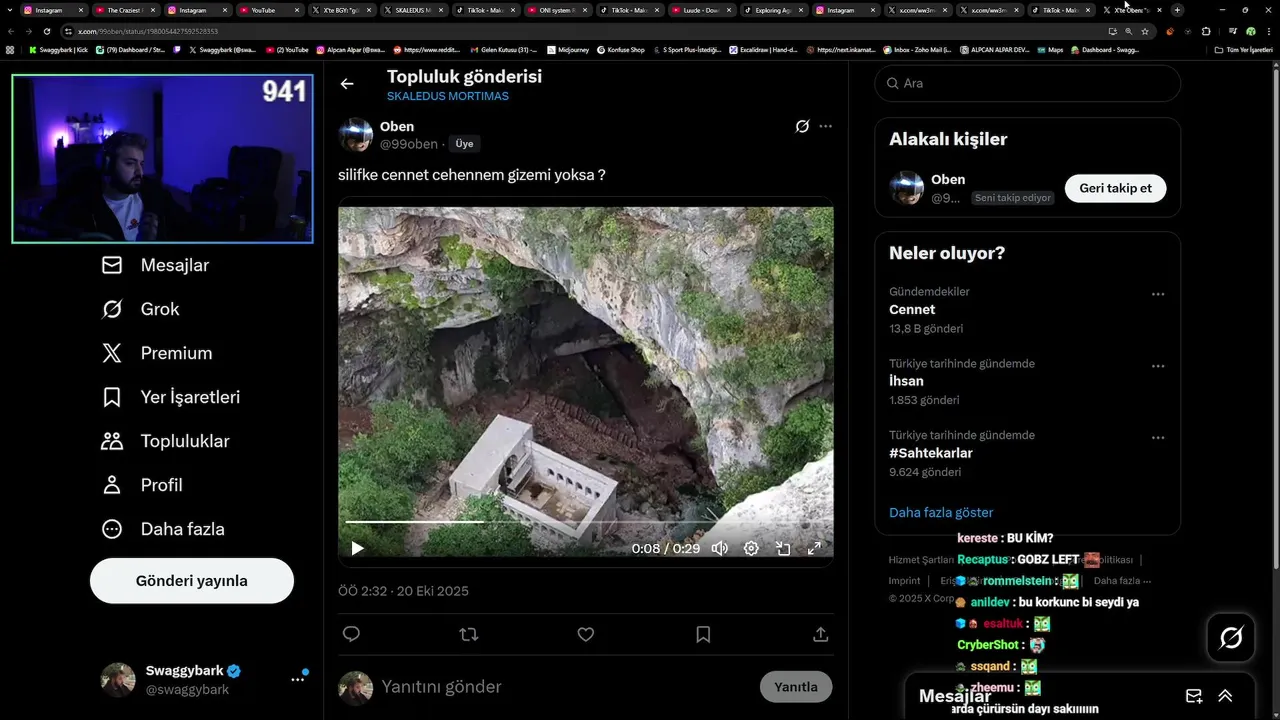The height and width of the screenshot is (720, 1280).
Task: Expand Daha fazla in the footer links
Action: pos(1122,581)
